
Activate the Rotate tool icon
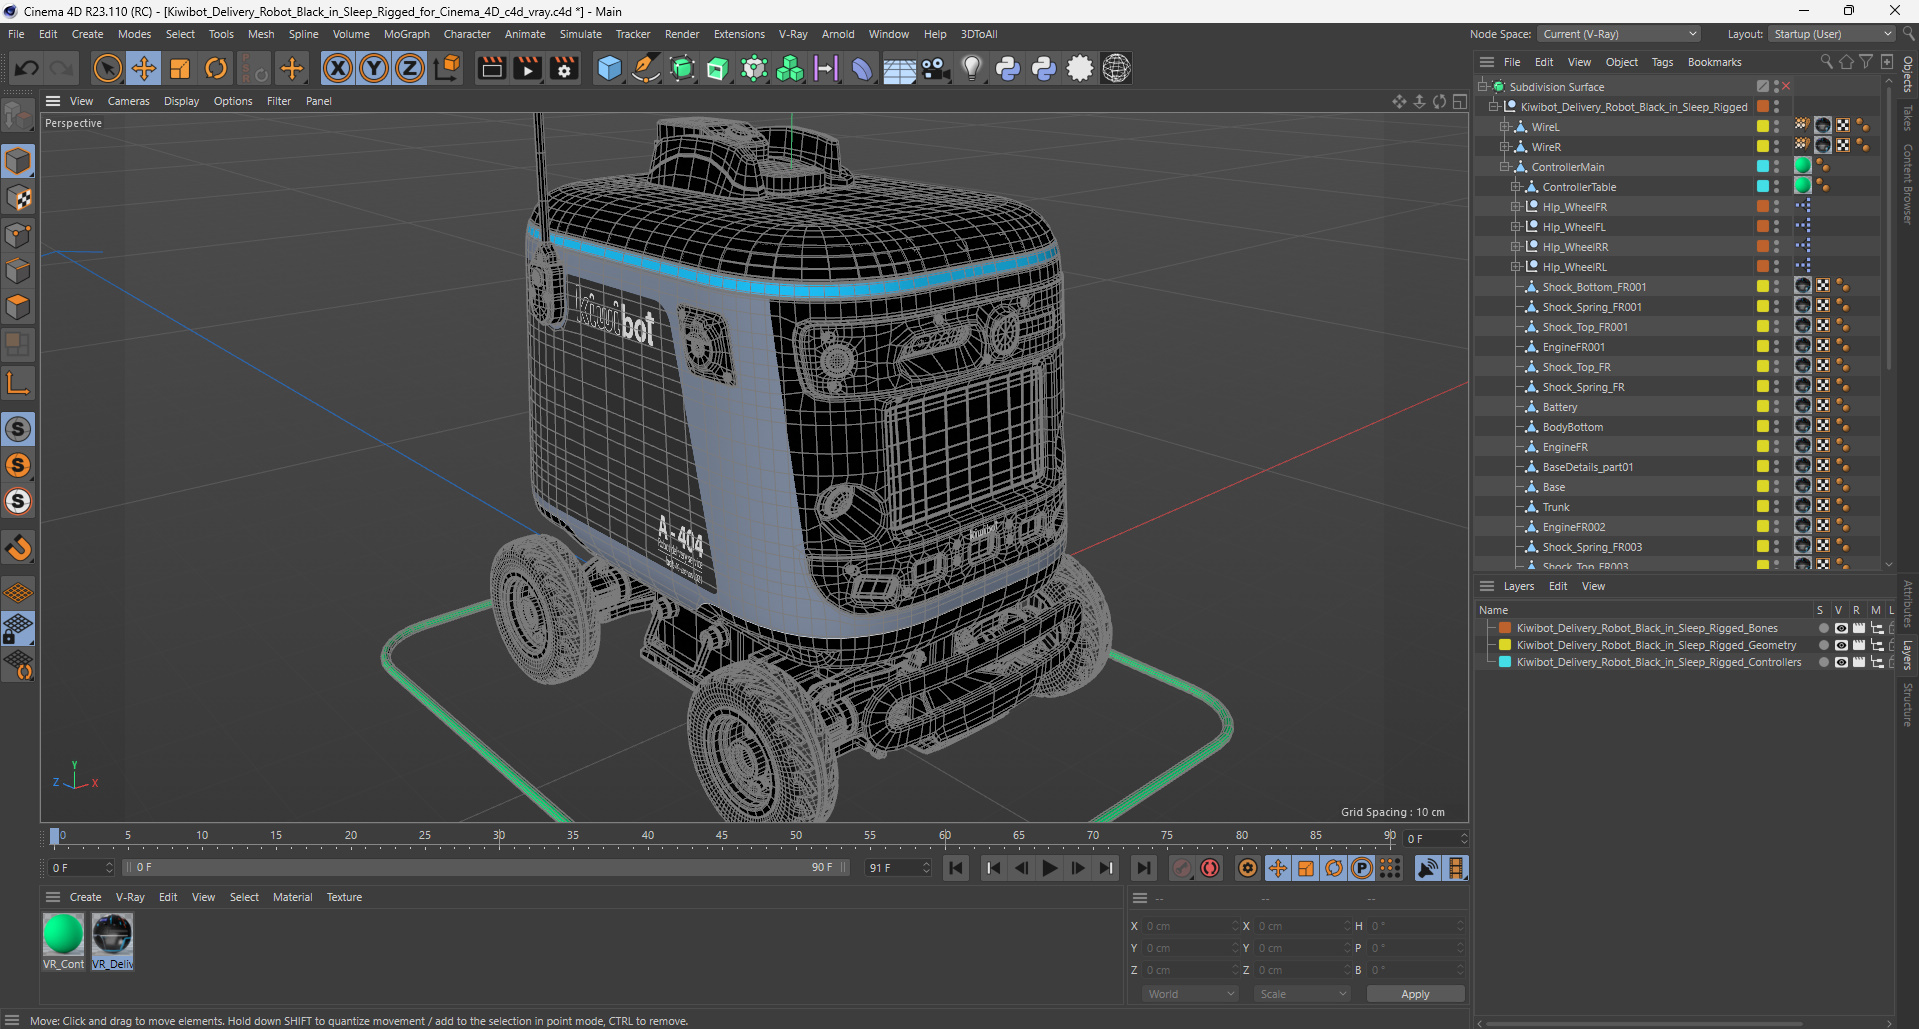click(216, 68)
